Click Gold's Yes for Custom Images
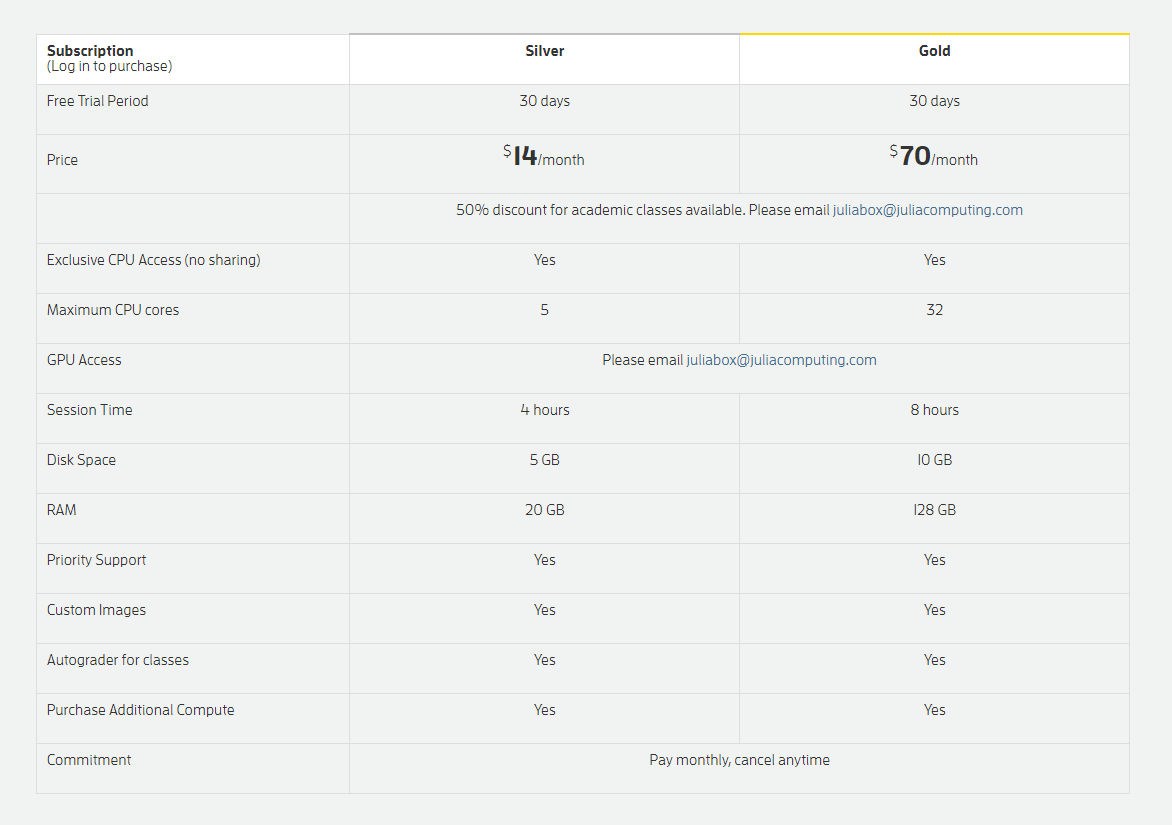Viewport: 1172px width, 825px height. (x=934, y=611)
